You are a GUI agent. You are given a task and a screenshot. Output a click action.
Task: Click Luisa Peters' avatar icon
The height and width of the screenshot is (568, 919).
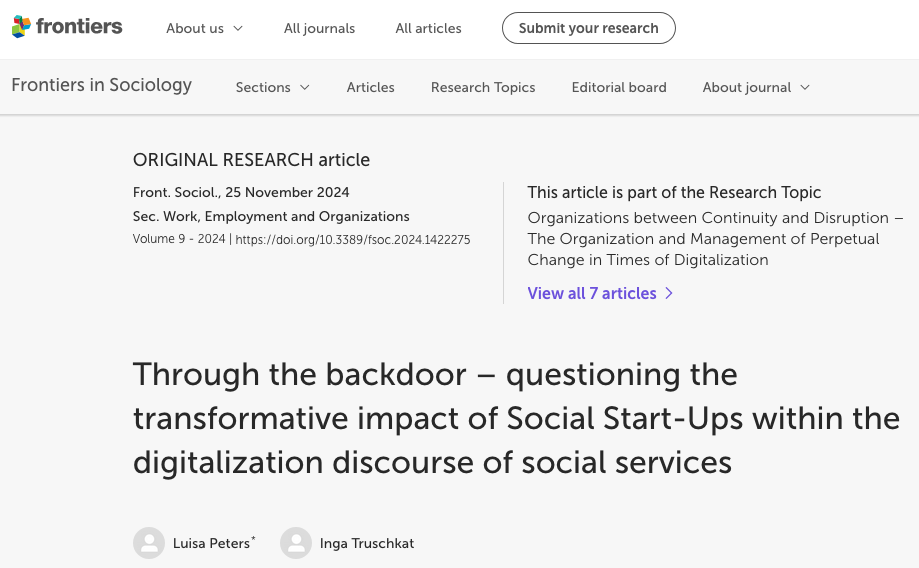point(149,543)
